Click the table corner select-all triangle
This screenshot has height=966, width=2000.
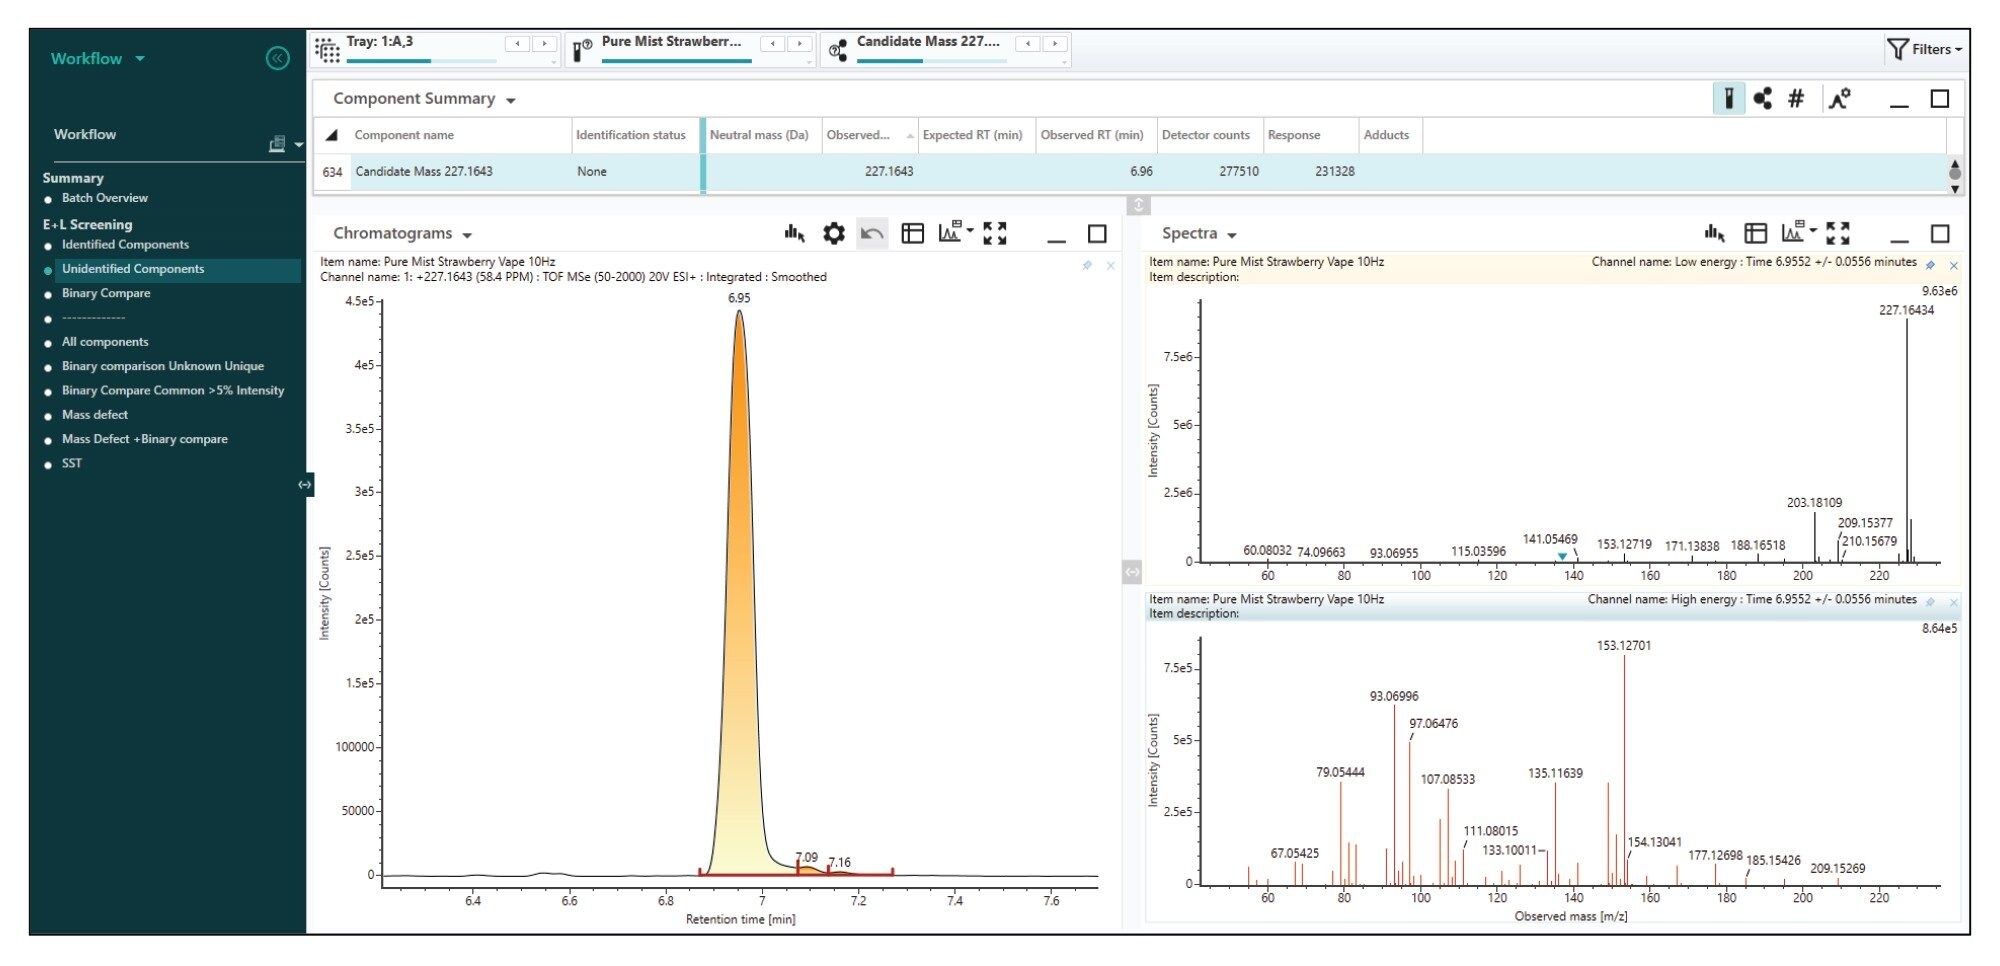332,135
